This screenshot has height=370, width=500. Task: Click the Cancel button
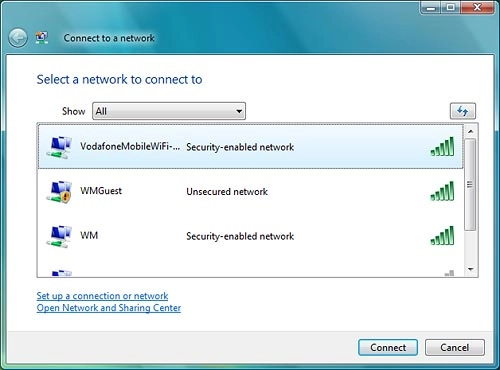coord(455,348)
